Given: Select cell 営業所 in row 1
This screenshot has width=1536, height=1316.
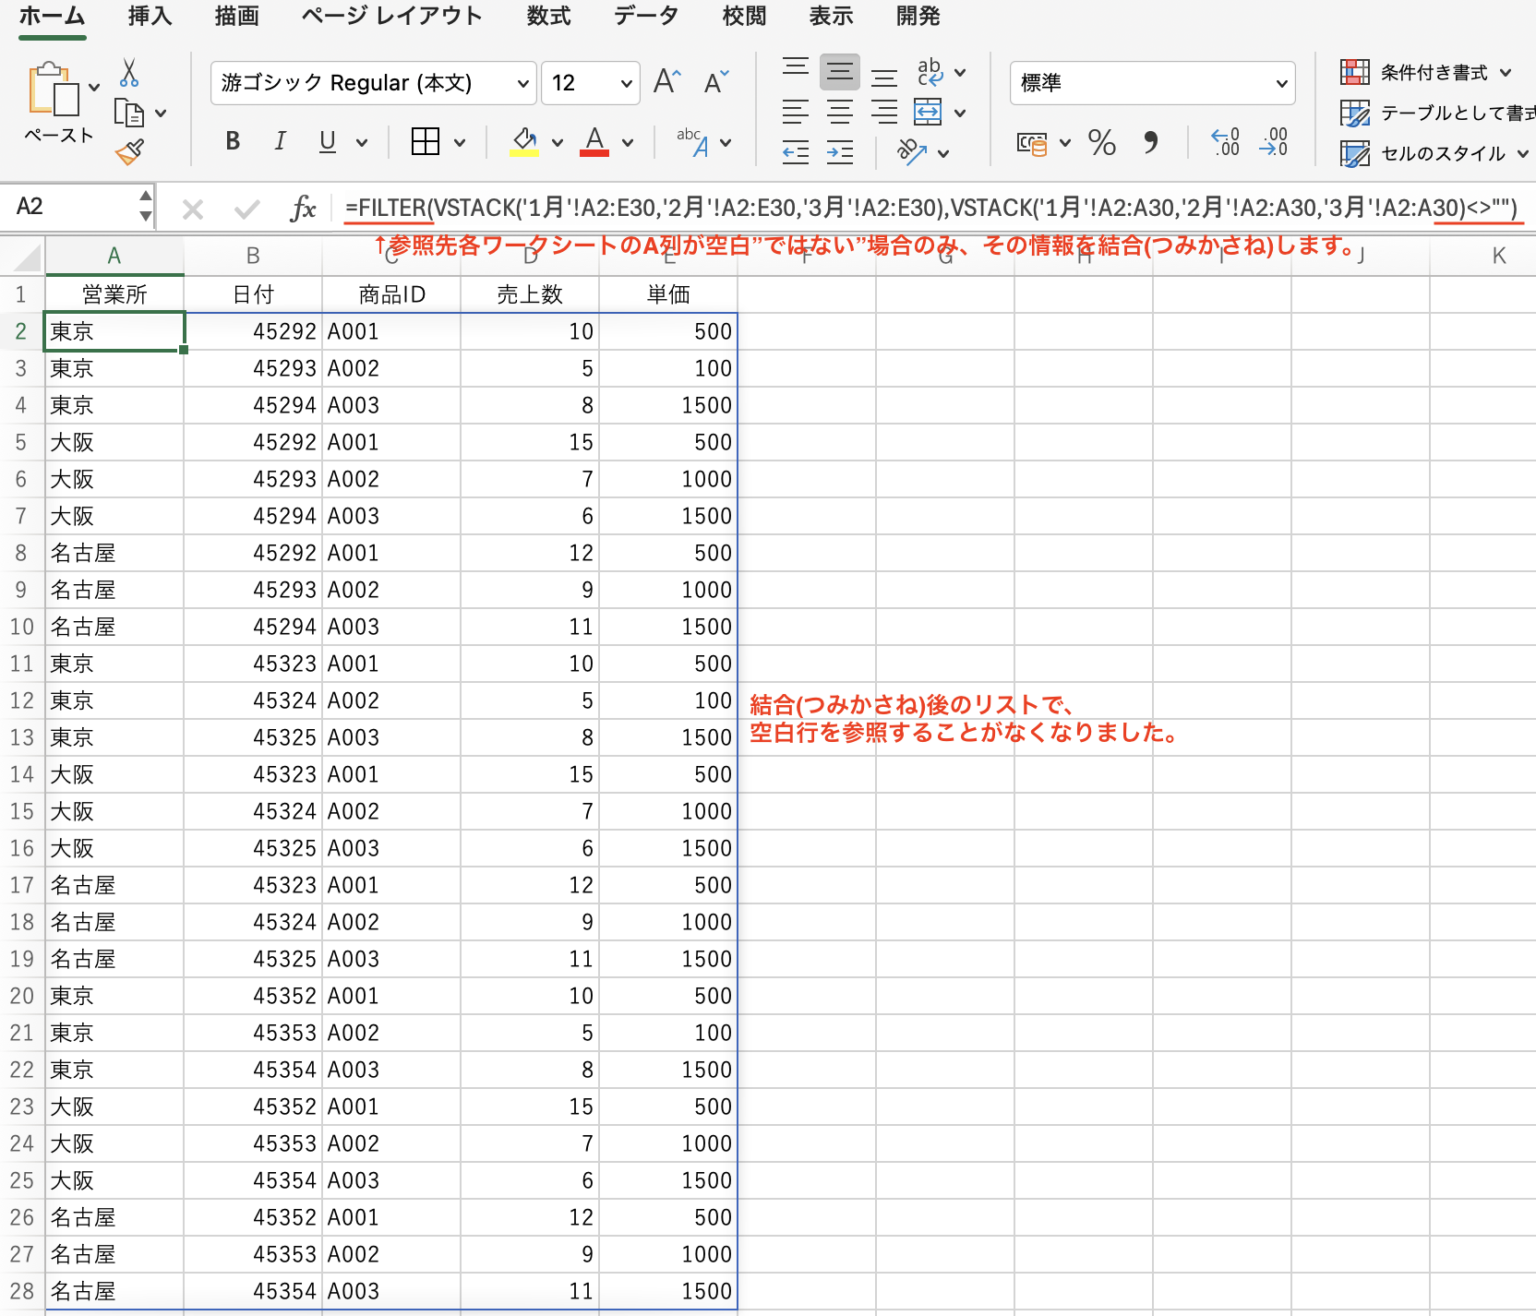Looking at the screenshot, I should pos(114,294).
